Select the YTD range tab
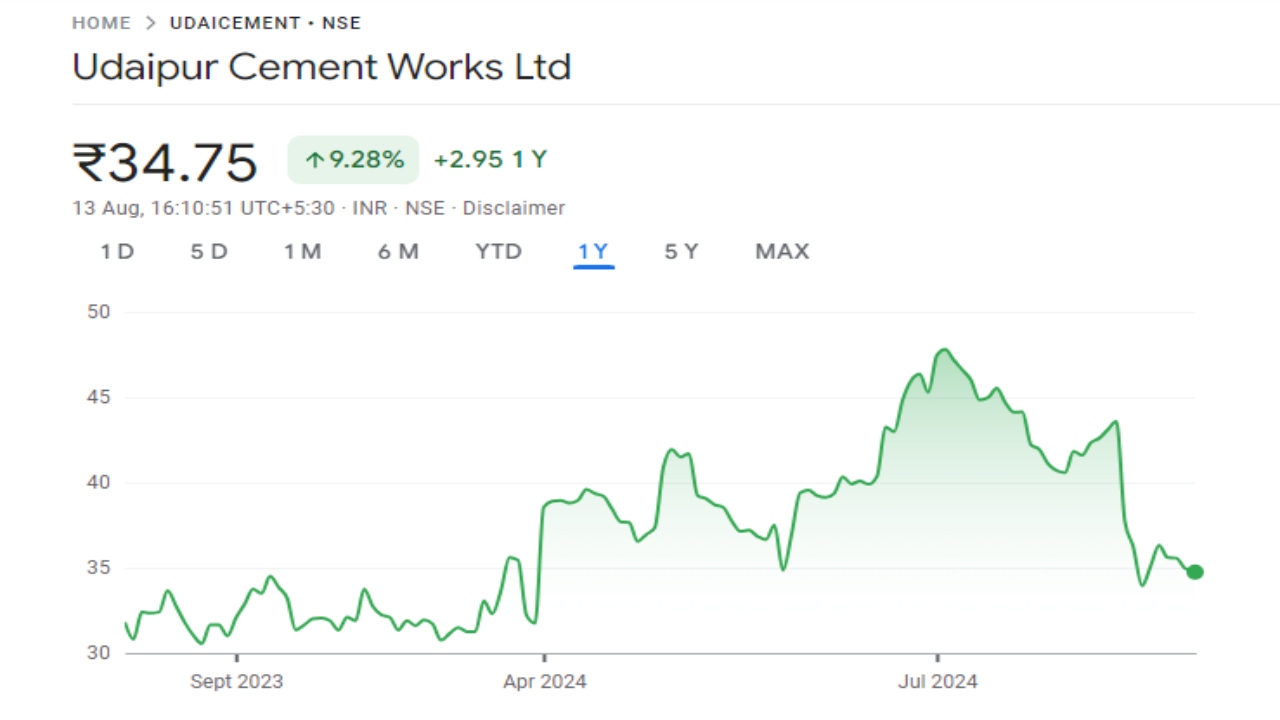1280x720 pixels. [x=498, y=251]
